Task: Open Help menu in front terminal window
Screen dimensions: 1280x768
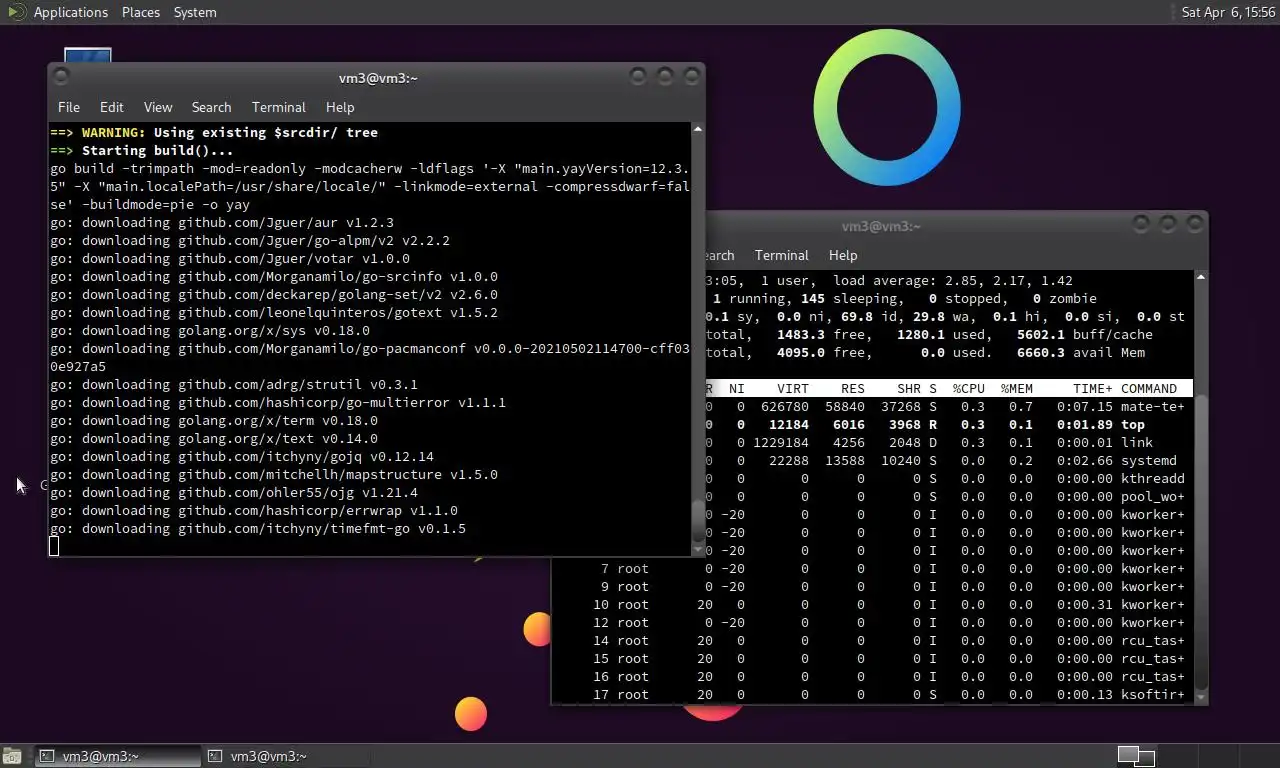Action: tap(340, 107)
